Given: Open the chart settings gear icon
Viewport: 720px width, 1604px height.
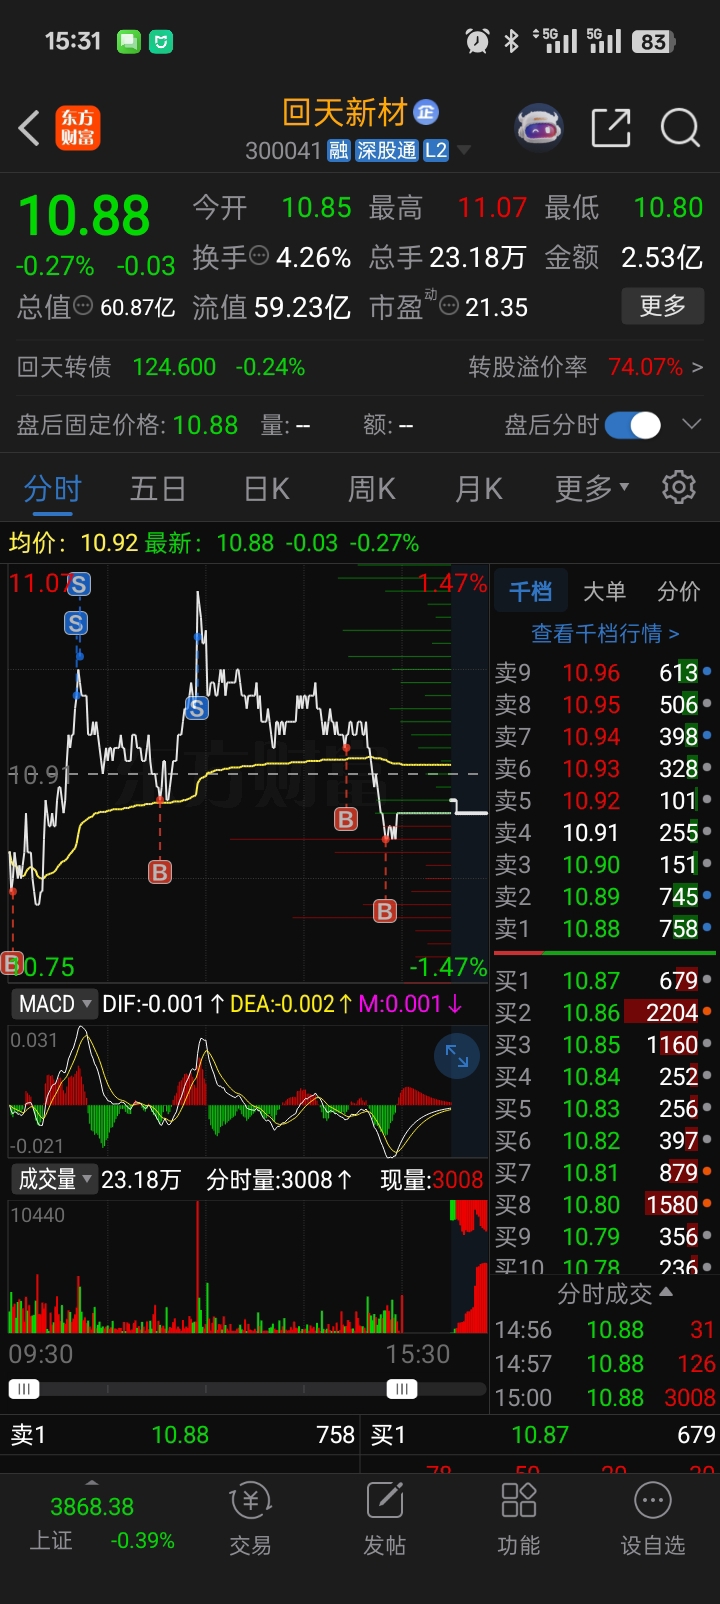Looking at the screenshot, I should (x=679, y=487).
